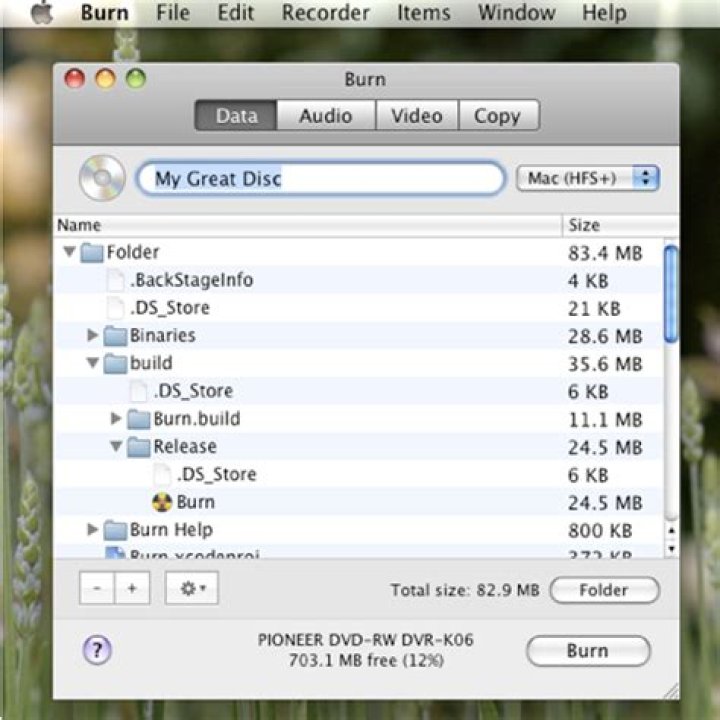Click the My Great Disc name field

pyautogui.click(x=321, y=178)
